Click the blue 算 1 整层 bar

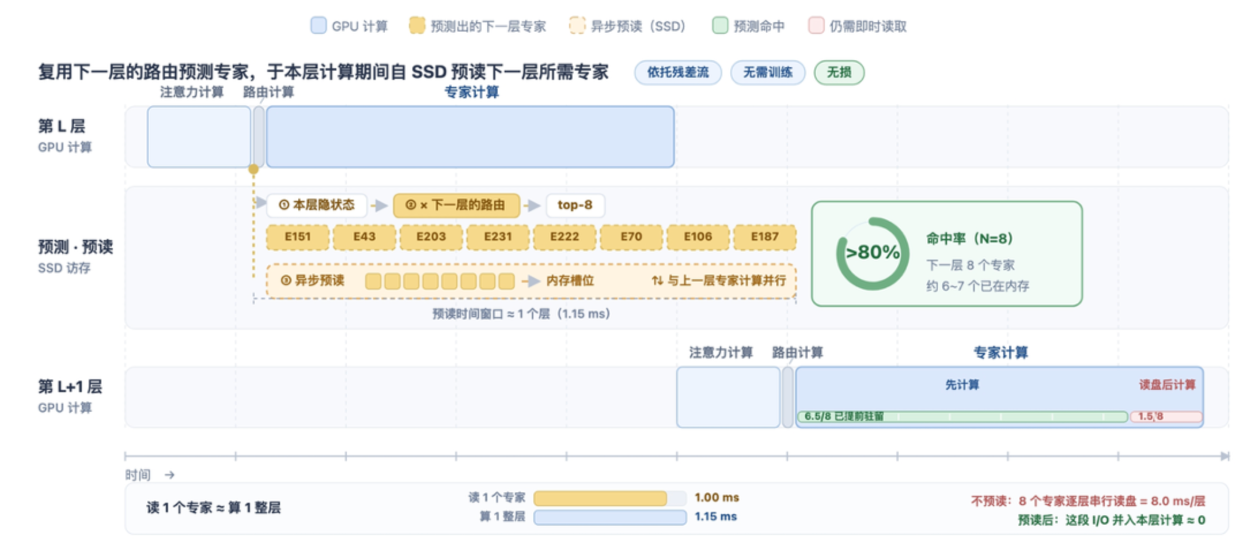click(x=610, y=517)
